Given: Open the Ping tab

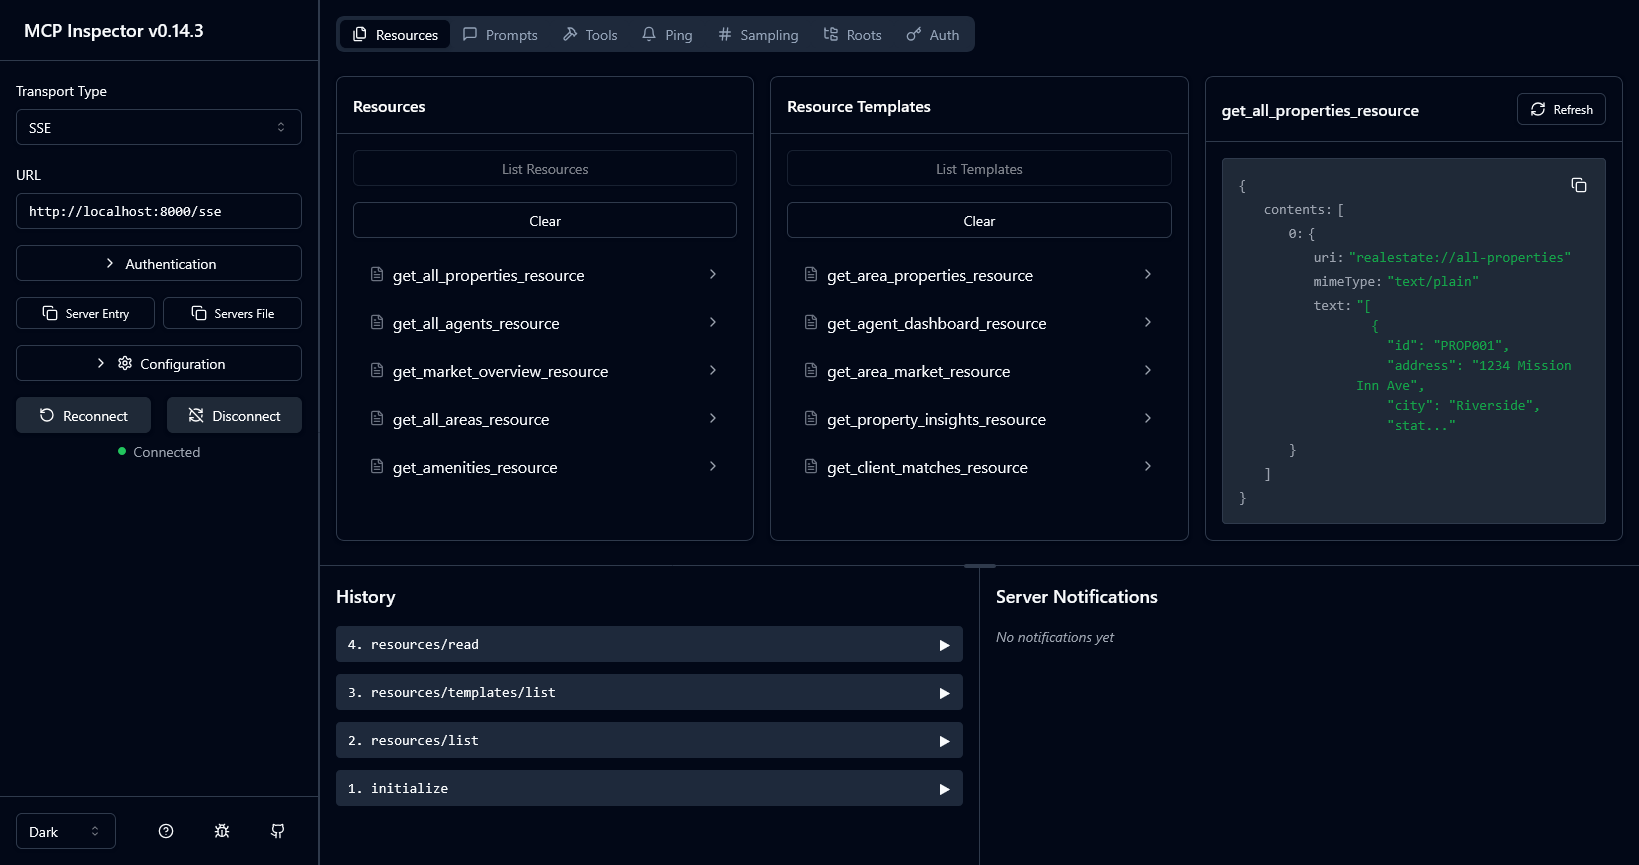Looking at the screenshot, I should [x=667, y=35].
